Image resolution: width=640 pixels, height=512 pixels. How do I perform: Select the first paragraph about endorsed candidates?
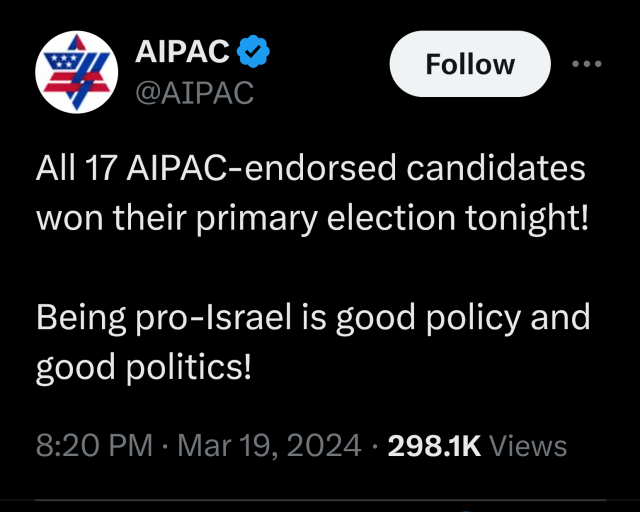[313, 192]
